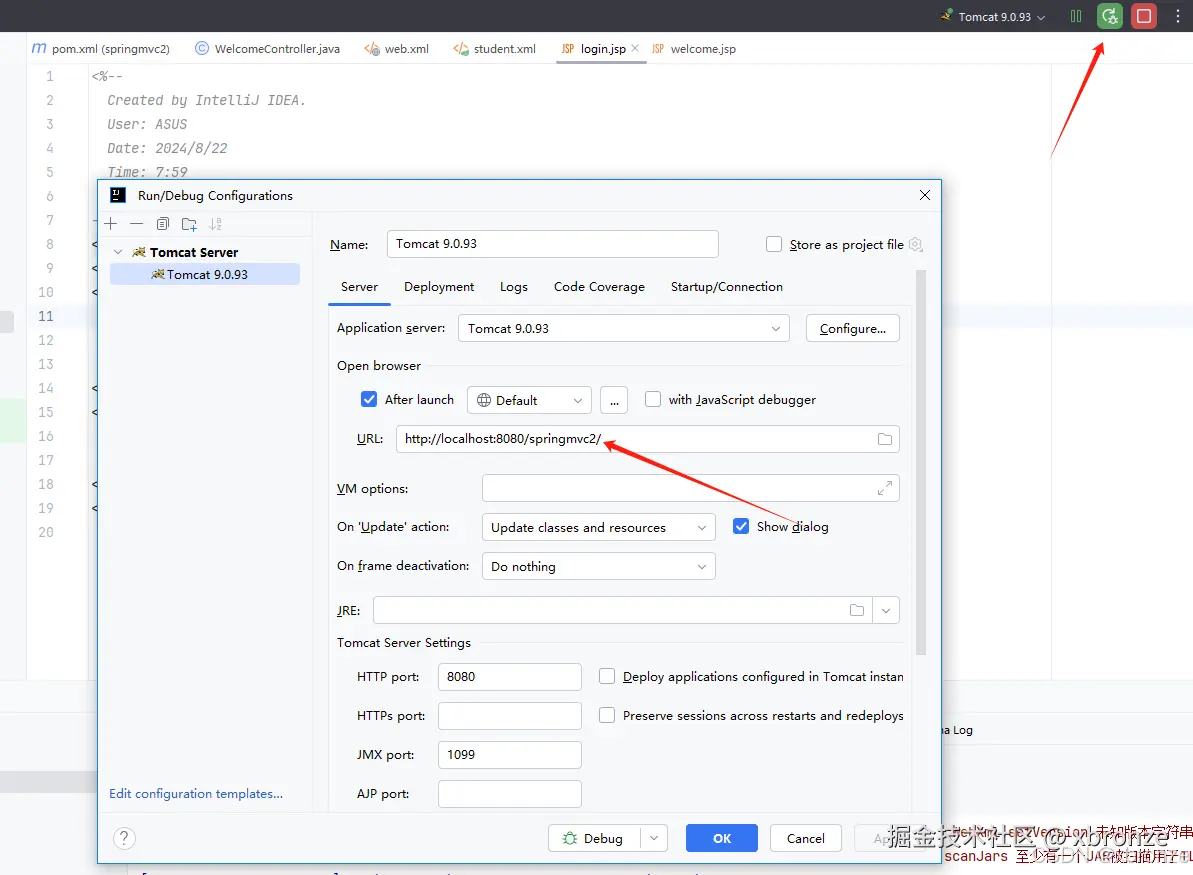
Task: Open the vertical three-dot more actions menu
Action: coord(1178,16)
